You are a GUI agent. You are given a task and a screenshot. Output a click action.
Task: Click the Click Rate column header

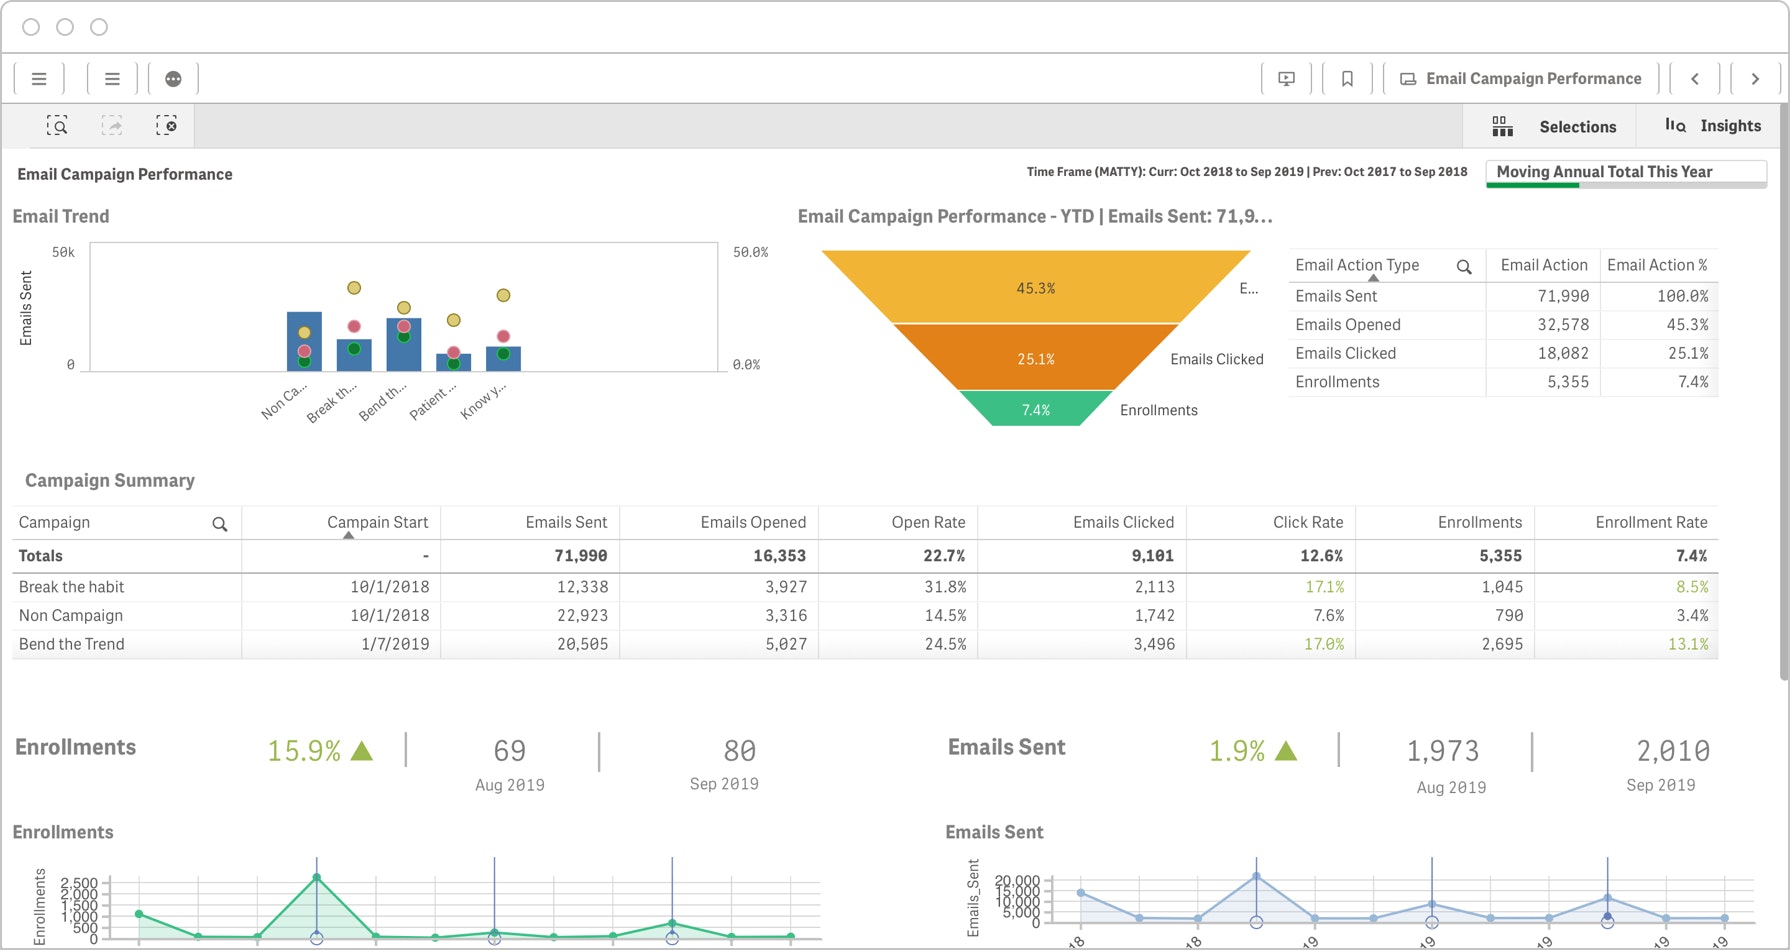point(1308,522)
